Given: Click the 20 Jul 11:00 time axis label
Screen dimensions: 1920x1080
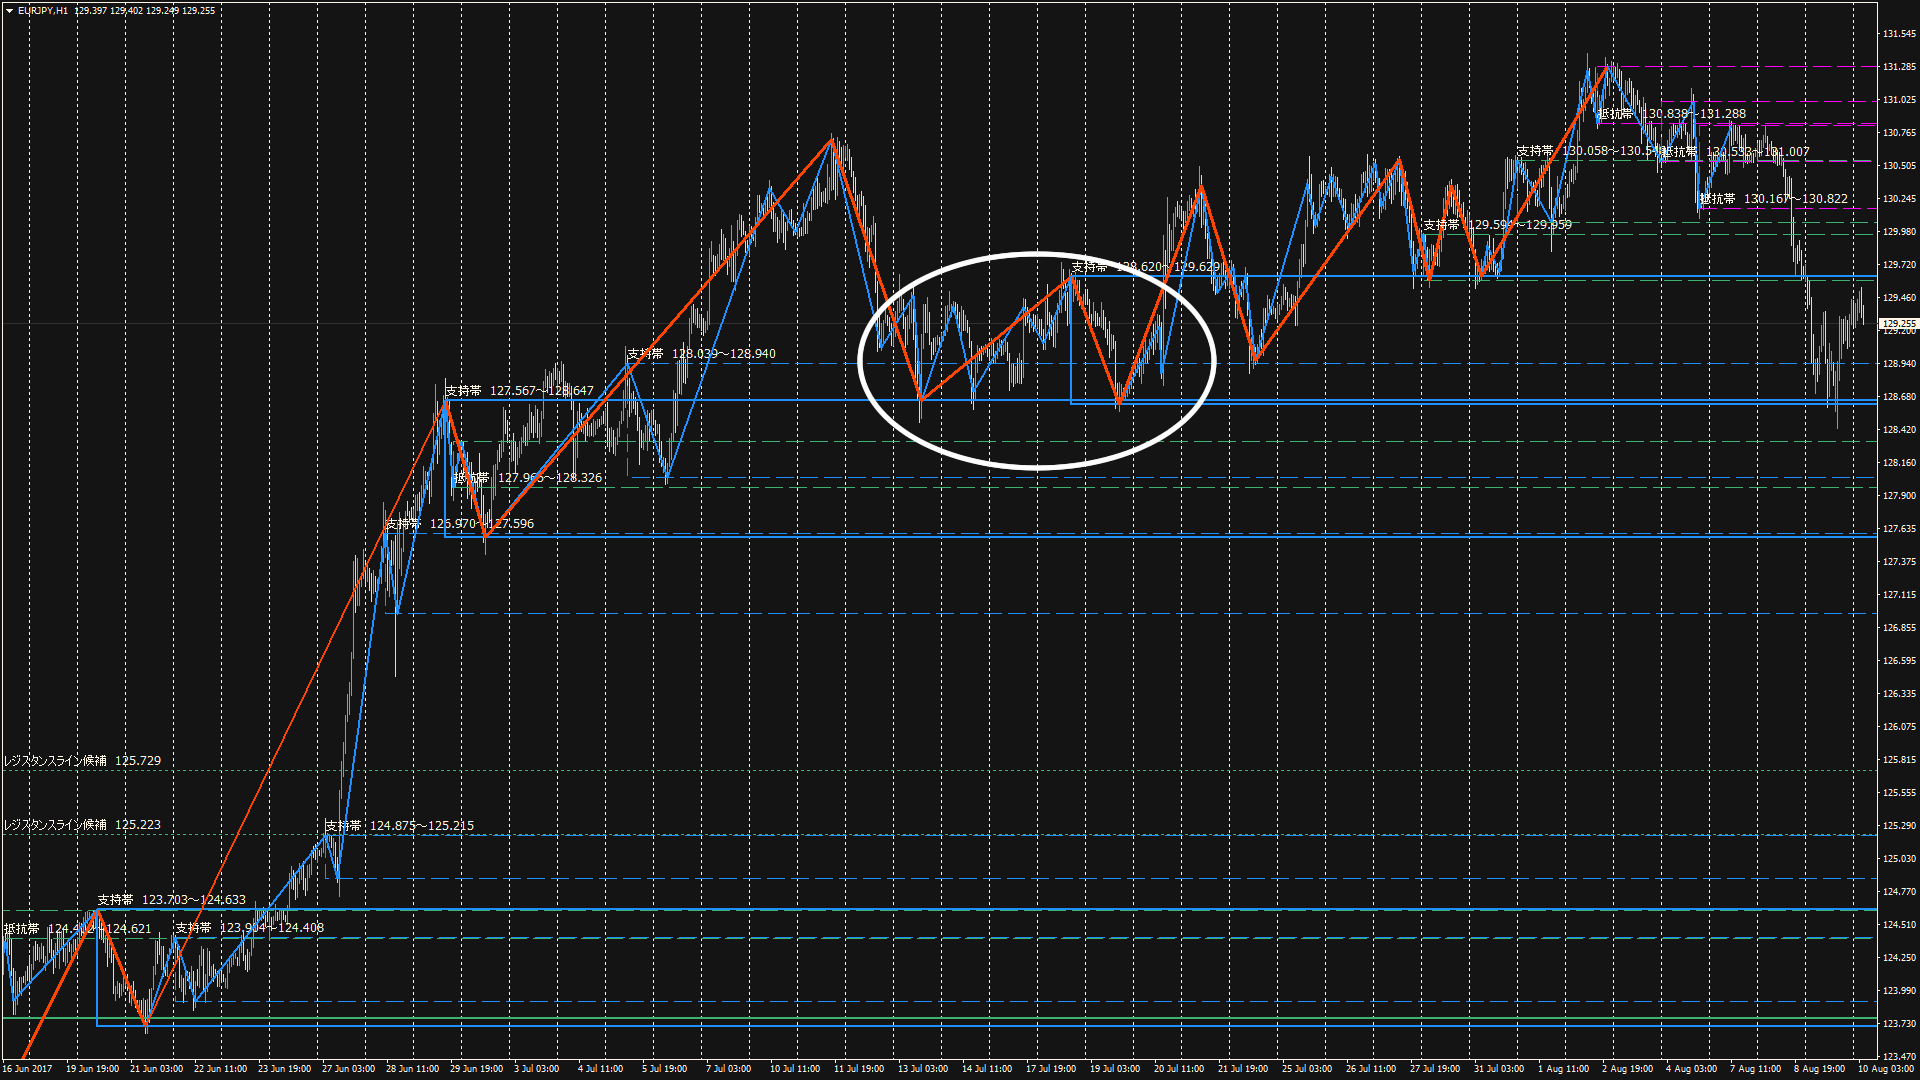Looking at the screenshot, I should pos(1178,1069).
